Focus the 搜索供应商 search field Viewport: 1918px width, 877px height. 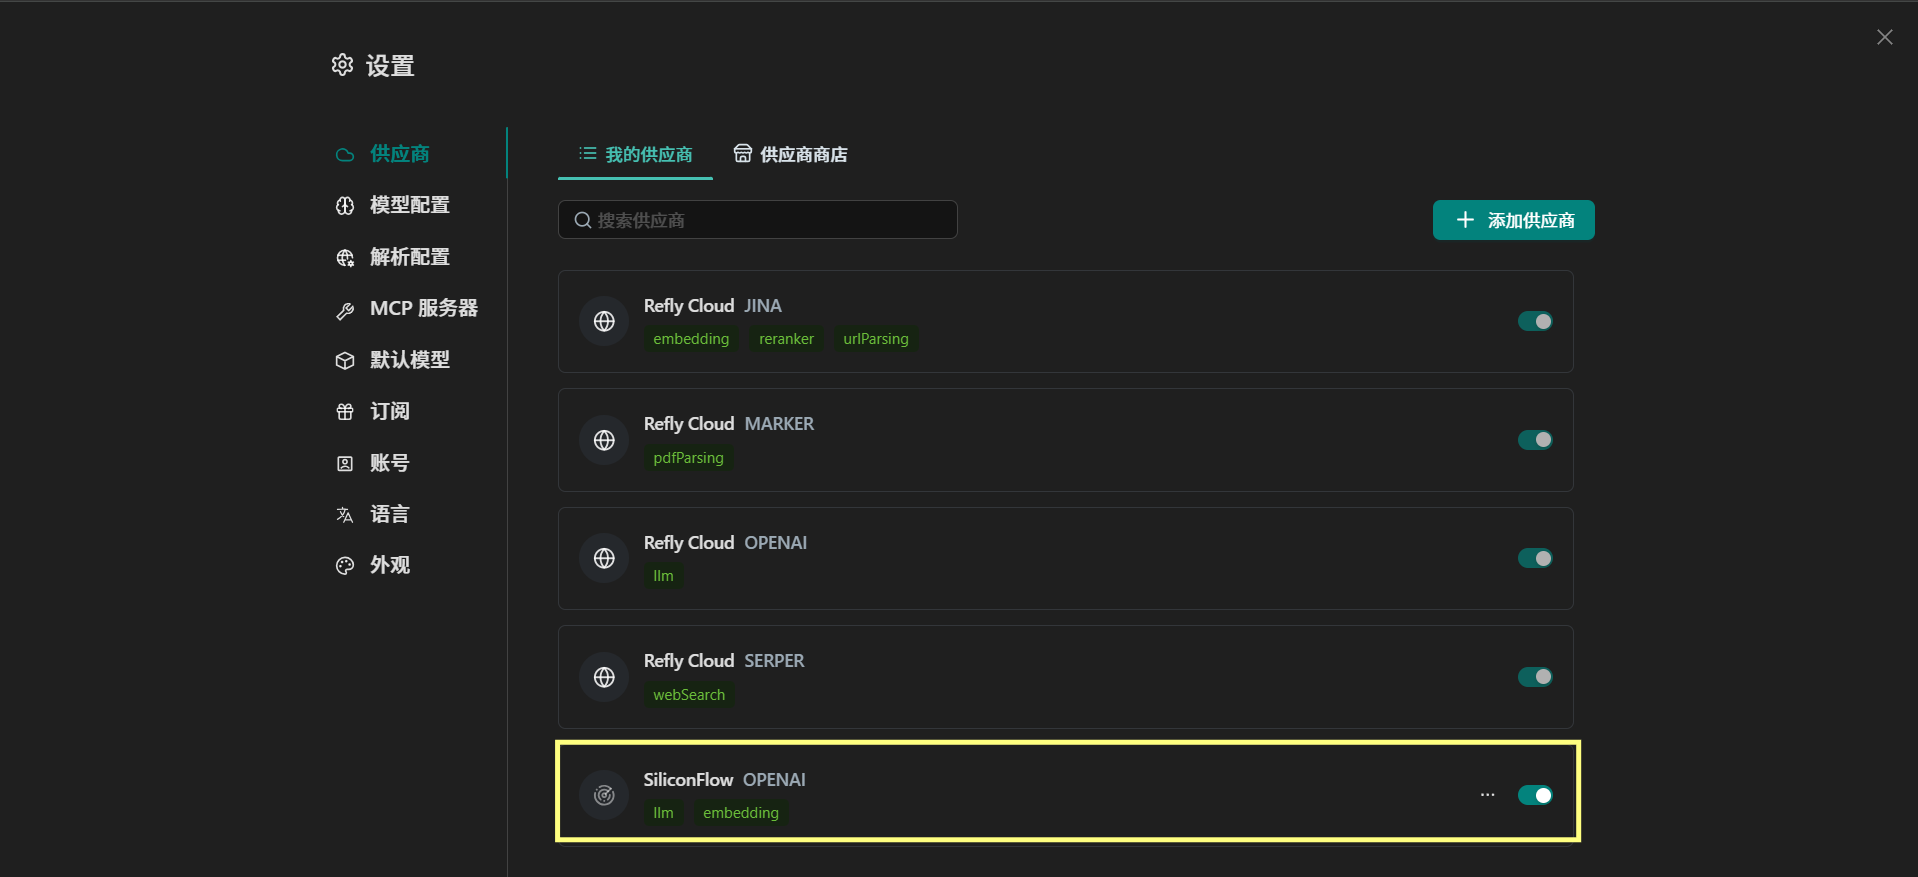pyautogui.click(x=757, y=220)
